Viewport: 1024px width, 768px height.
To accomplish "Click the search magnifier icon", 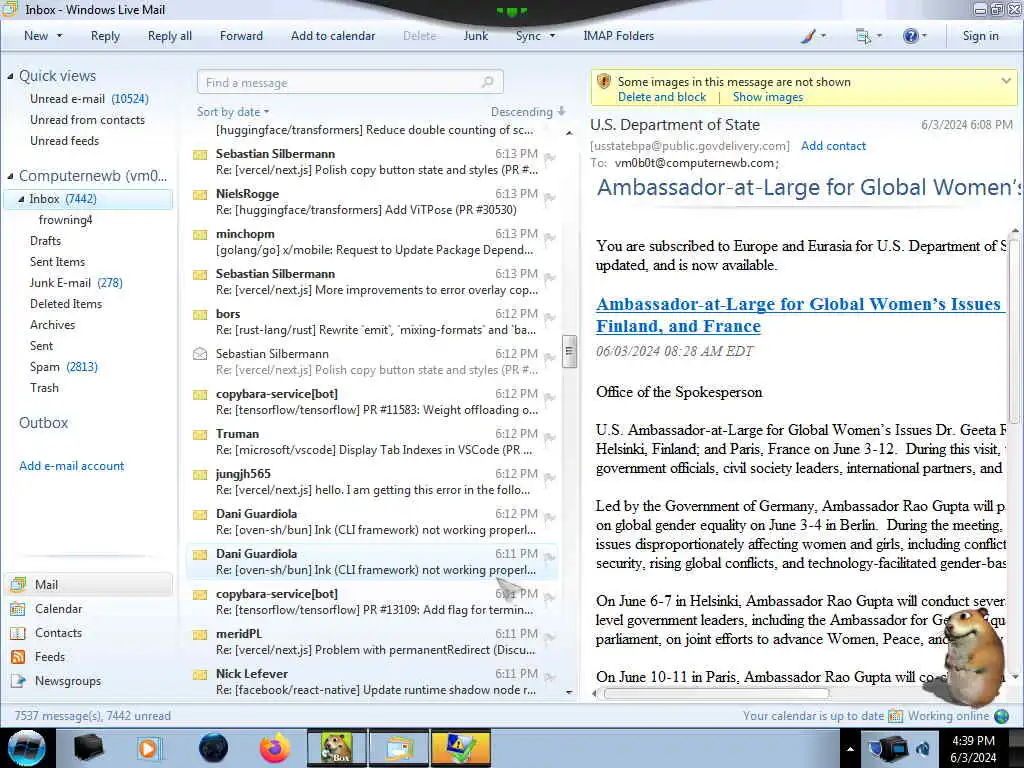I will (487, 82).
